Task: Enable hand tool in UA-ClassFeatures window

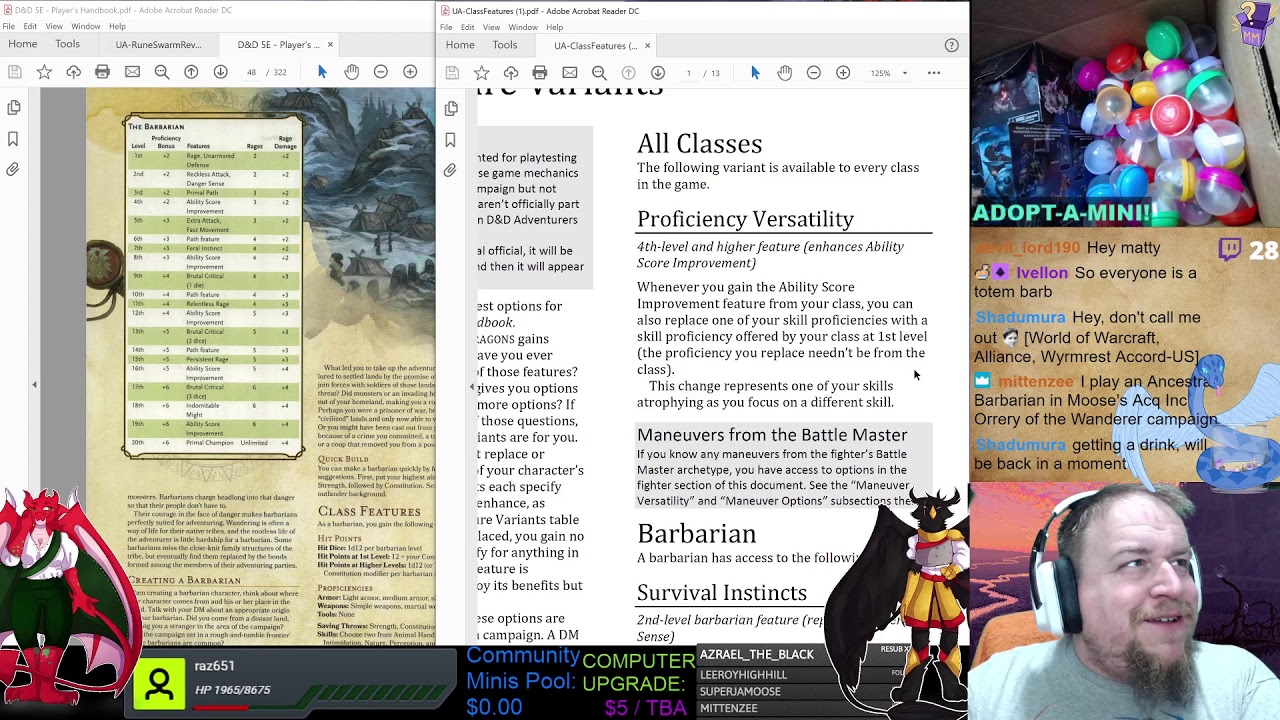Action: tap(785, 72)
